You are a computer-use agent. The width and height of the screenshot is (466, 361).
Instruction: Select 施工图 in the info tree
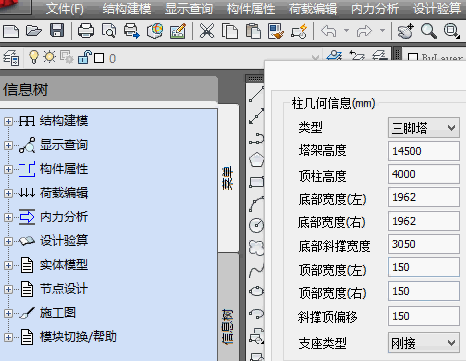(x=58, y=313)
